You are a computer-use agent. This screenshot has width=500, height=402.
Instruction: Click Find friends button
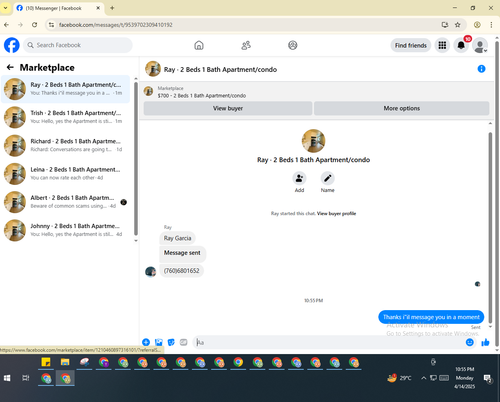(411, 45)
